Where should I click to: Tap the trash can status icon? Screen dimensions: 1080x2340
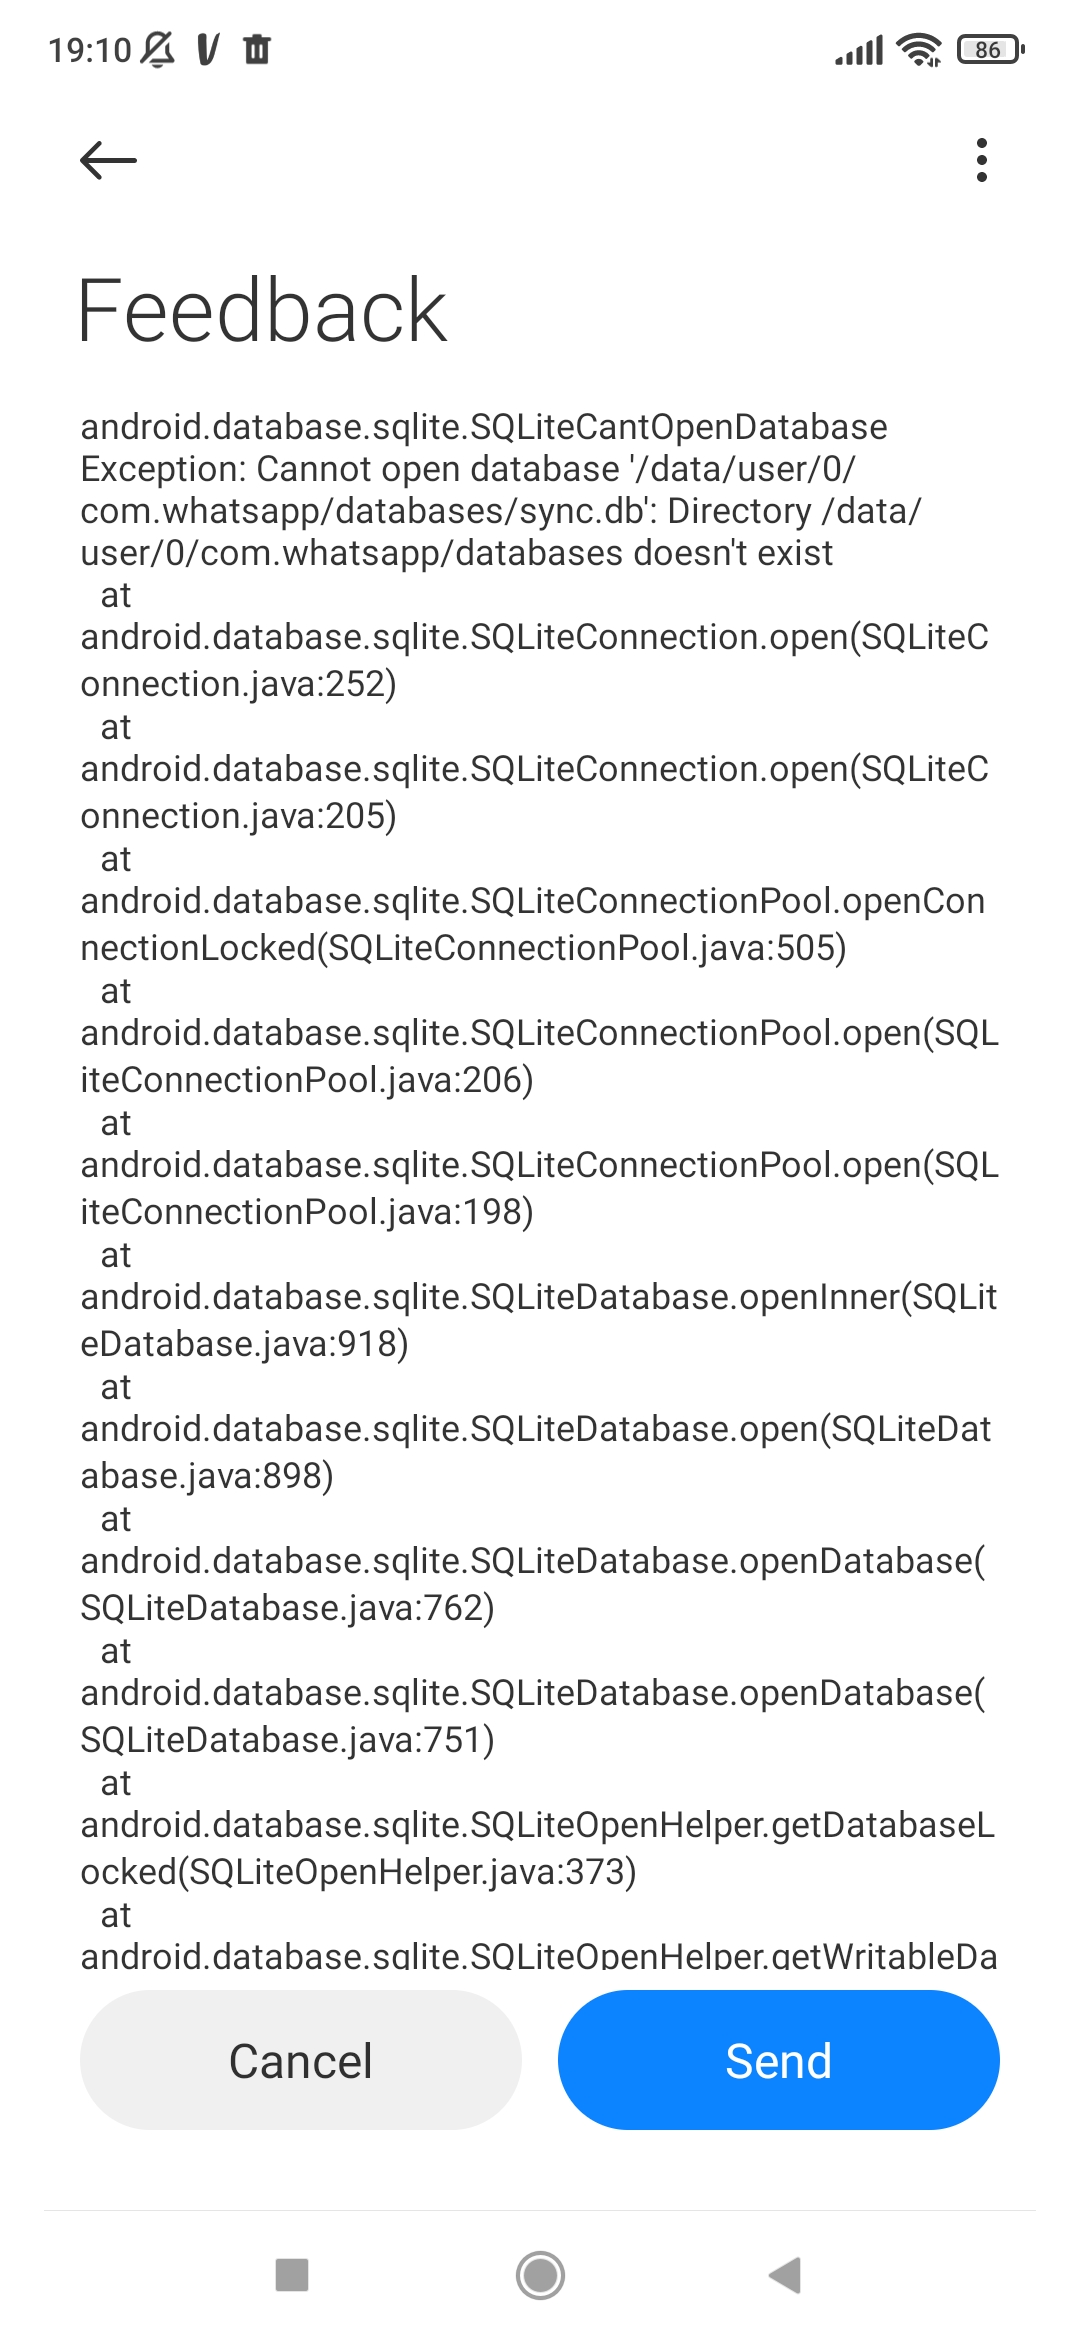pos(257,49)
